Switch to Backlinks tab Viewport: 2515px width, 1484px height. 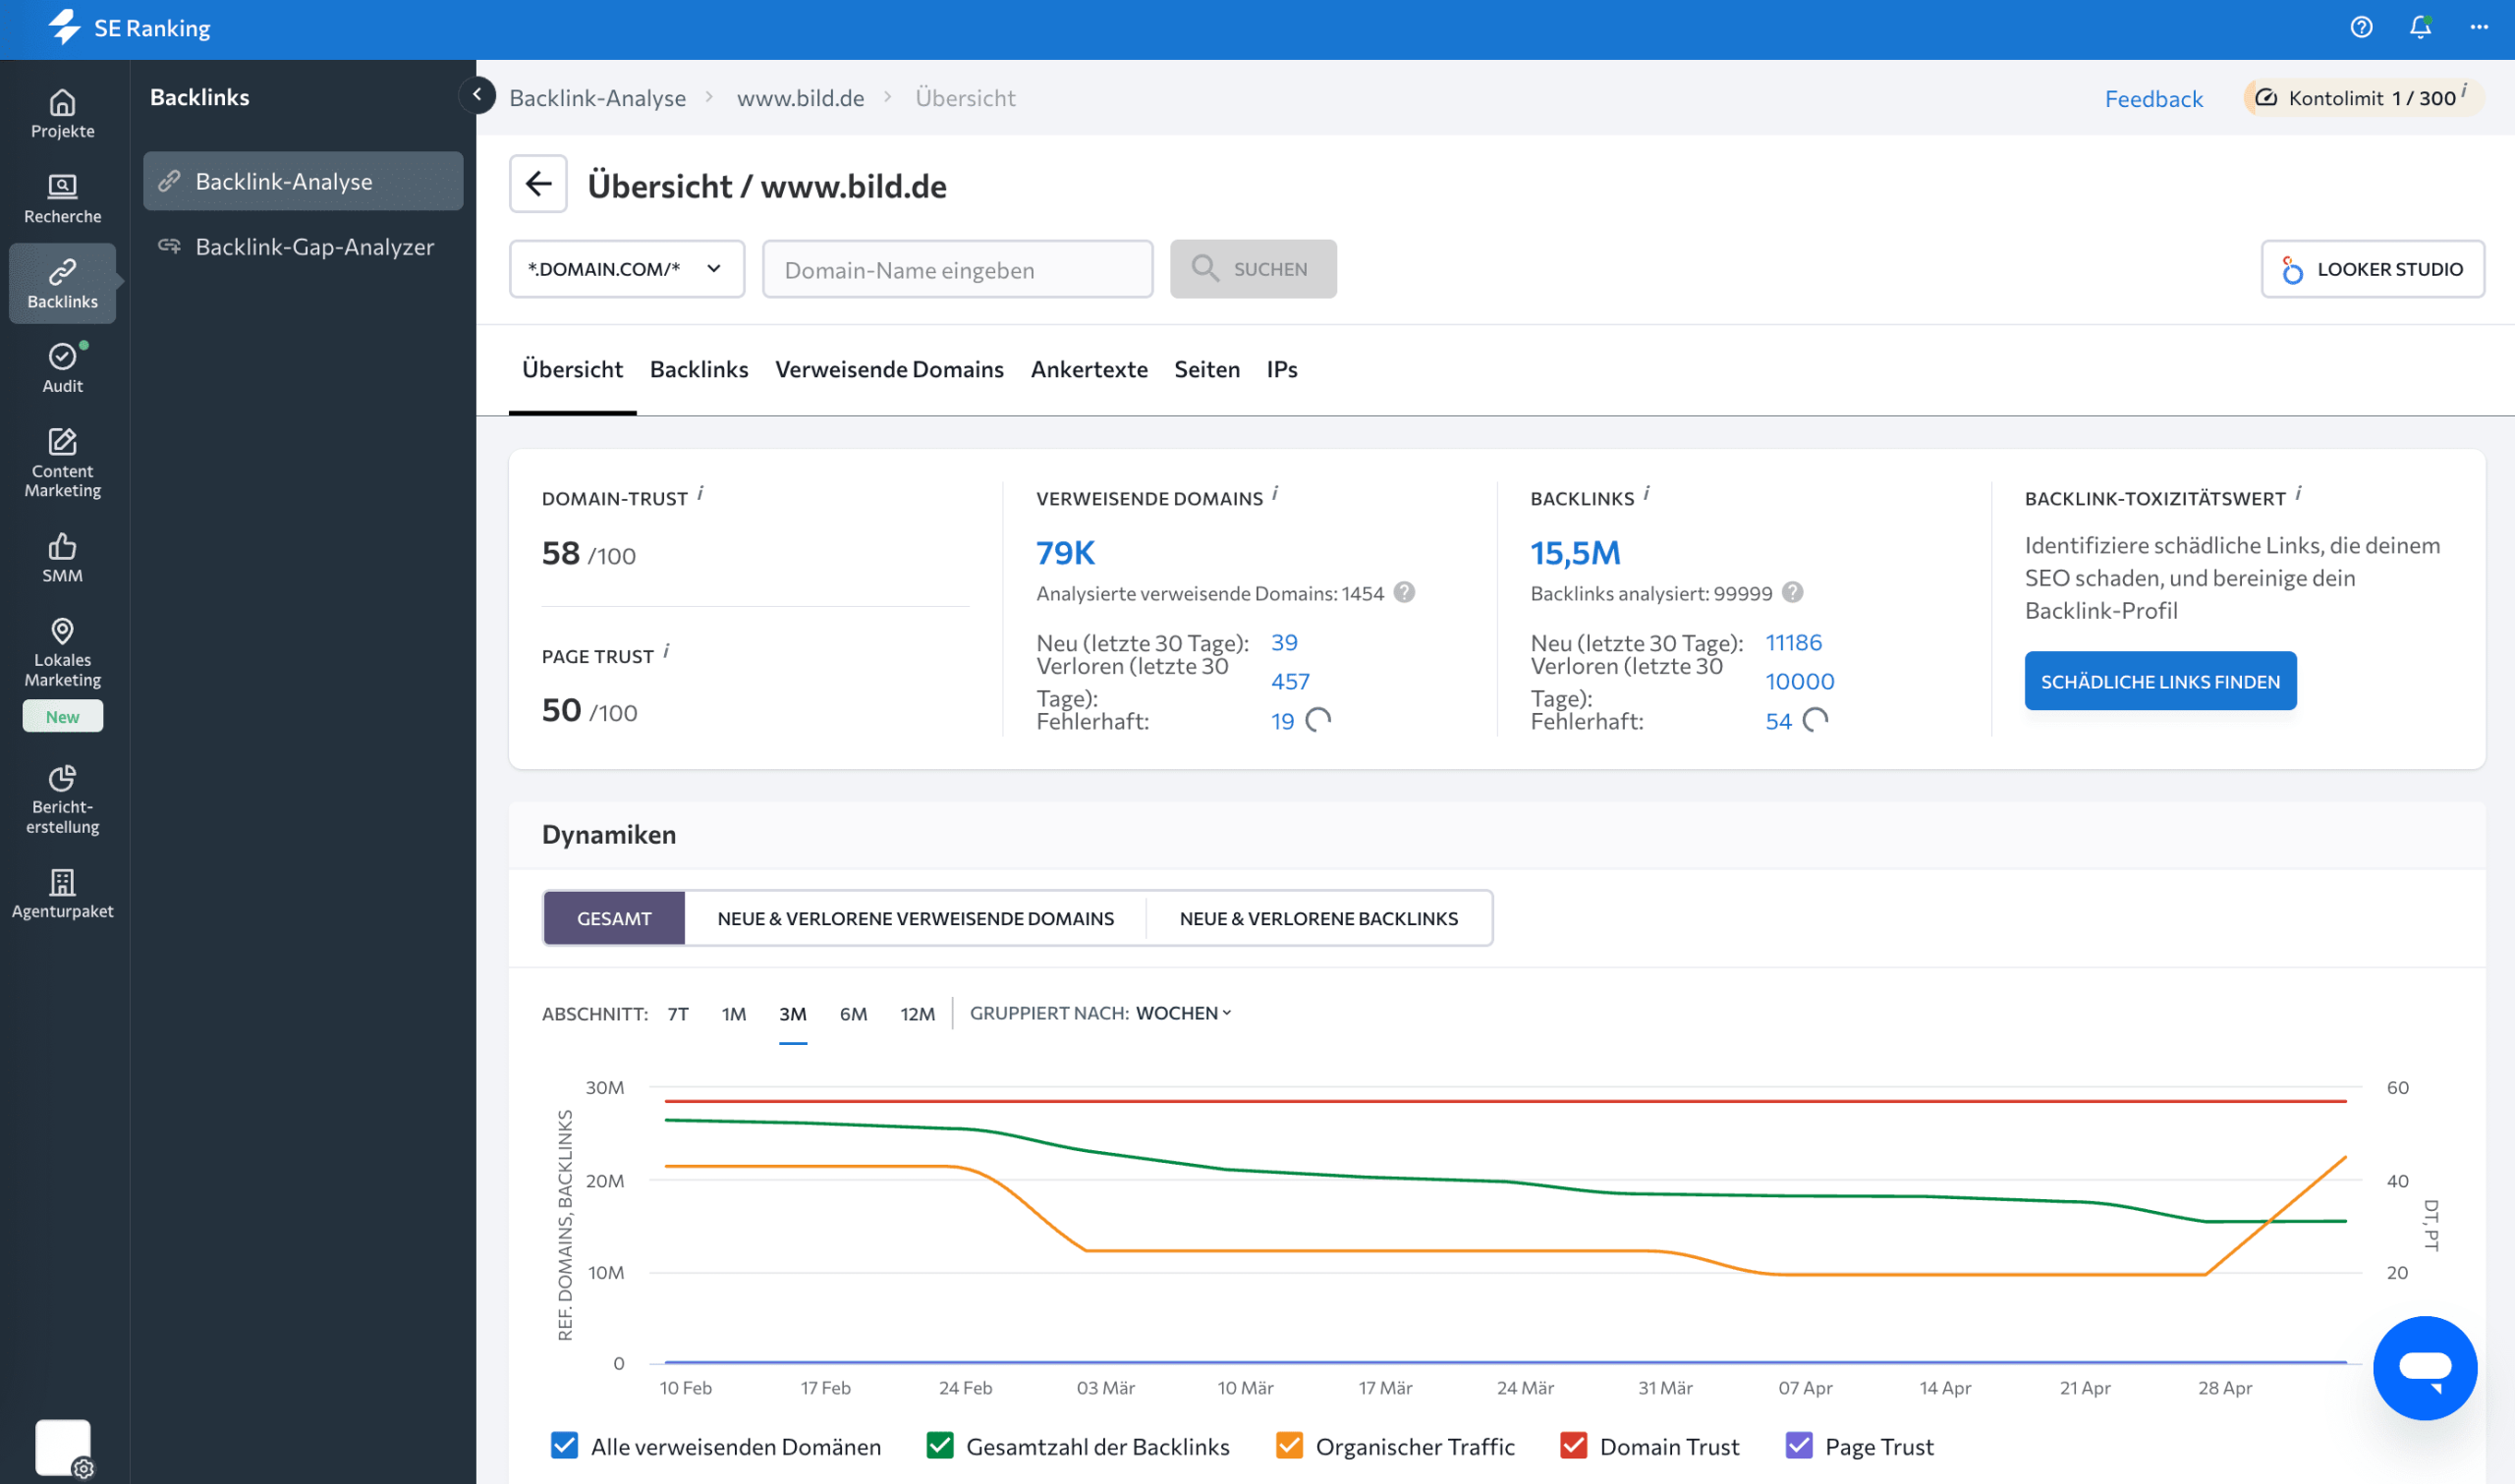[x=699, y=369]
